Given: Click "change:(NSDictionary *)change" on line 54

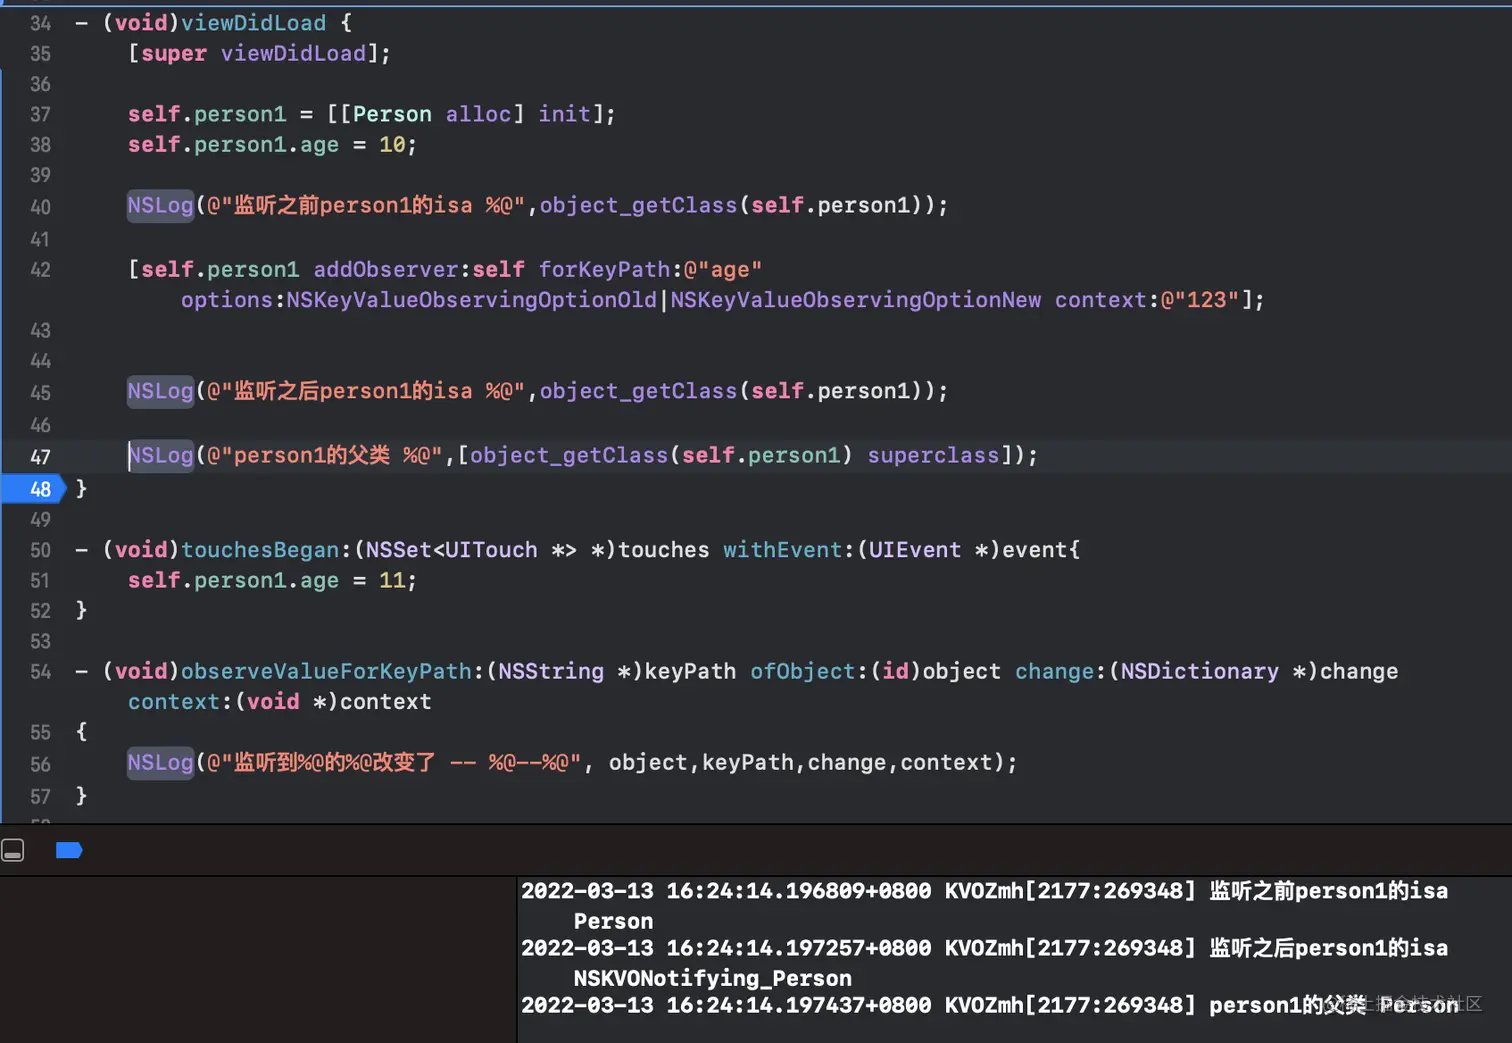Looking at the screenshot, I should [1207, 671].
